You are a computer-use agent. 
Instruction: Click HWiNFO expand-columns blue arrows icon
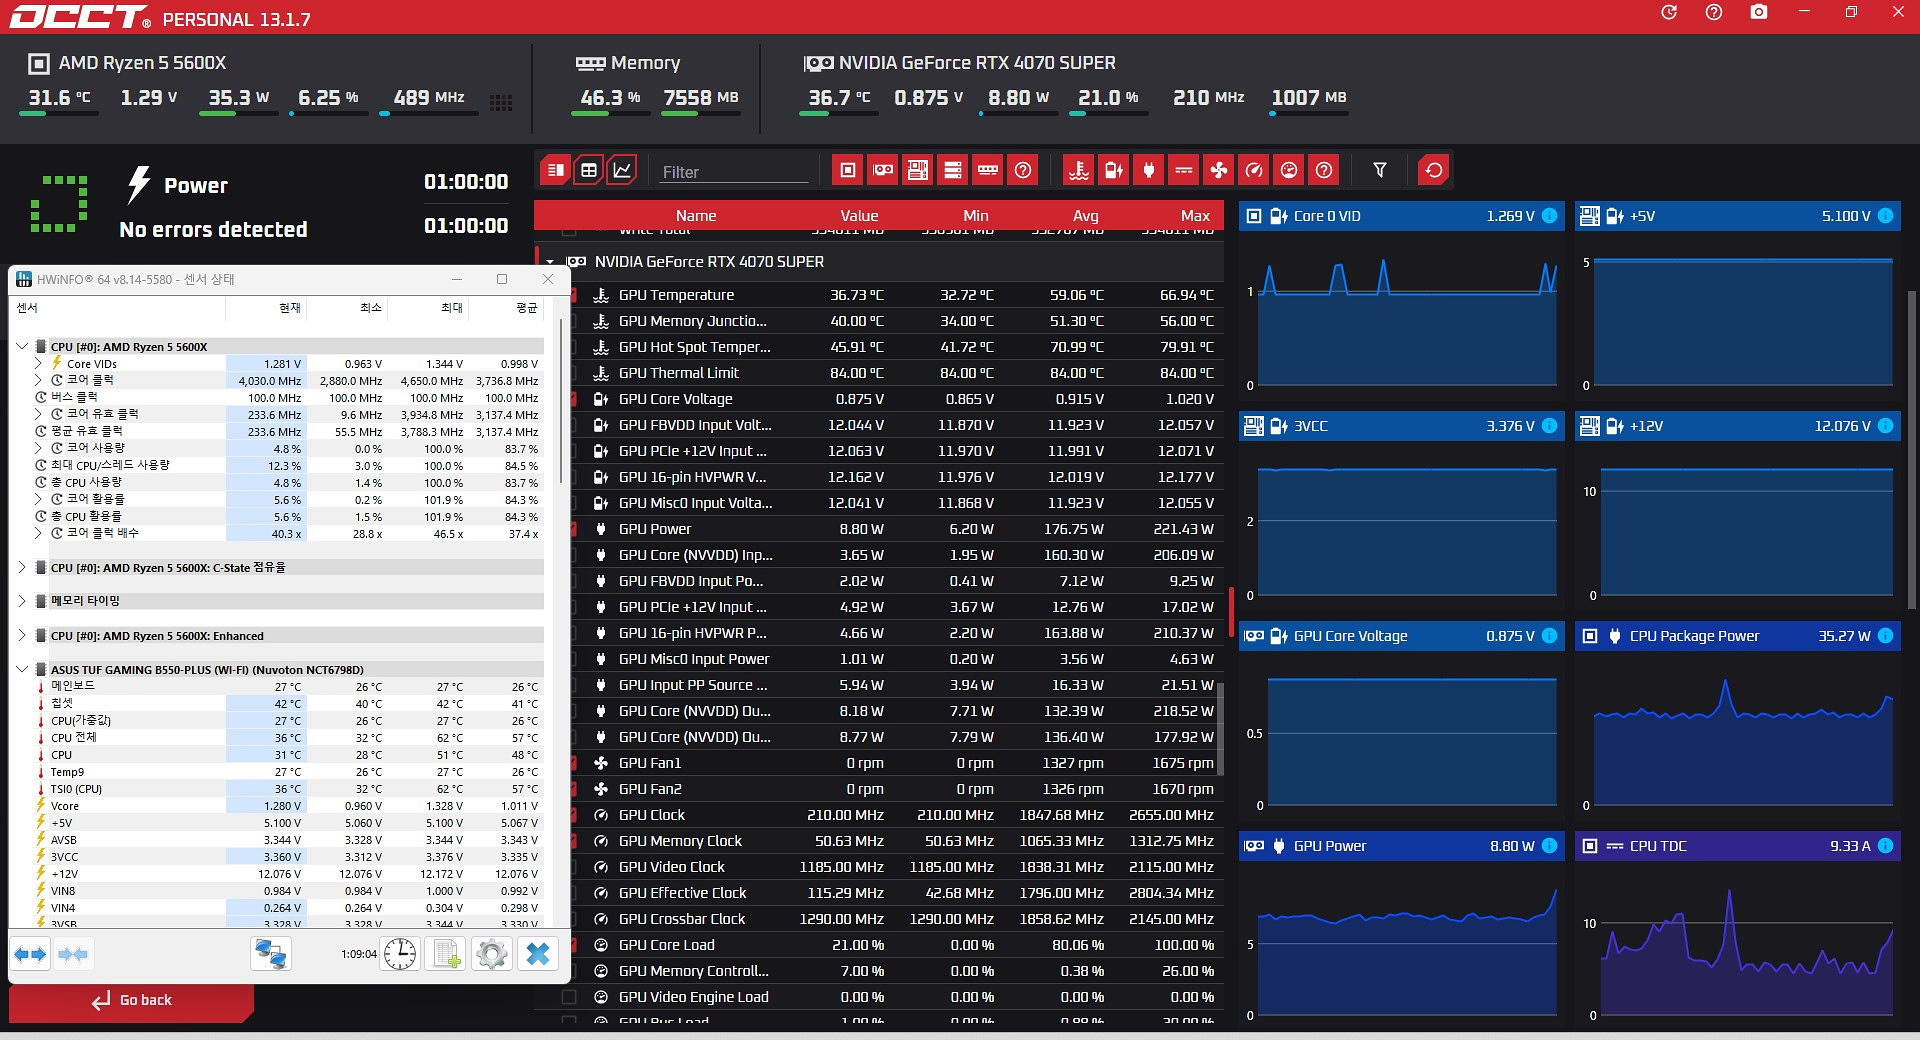[30, 954]
